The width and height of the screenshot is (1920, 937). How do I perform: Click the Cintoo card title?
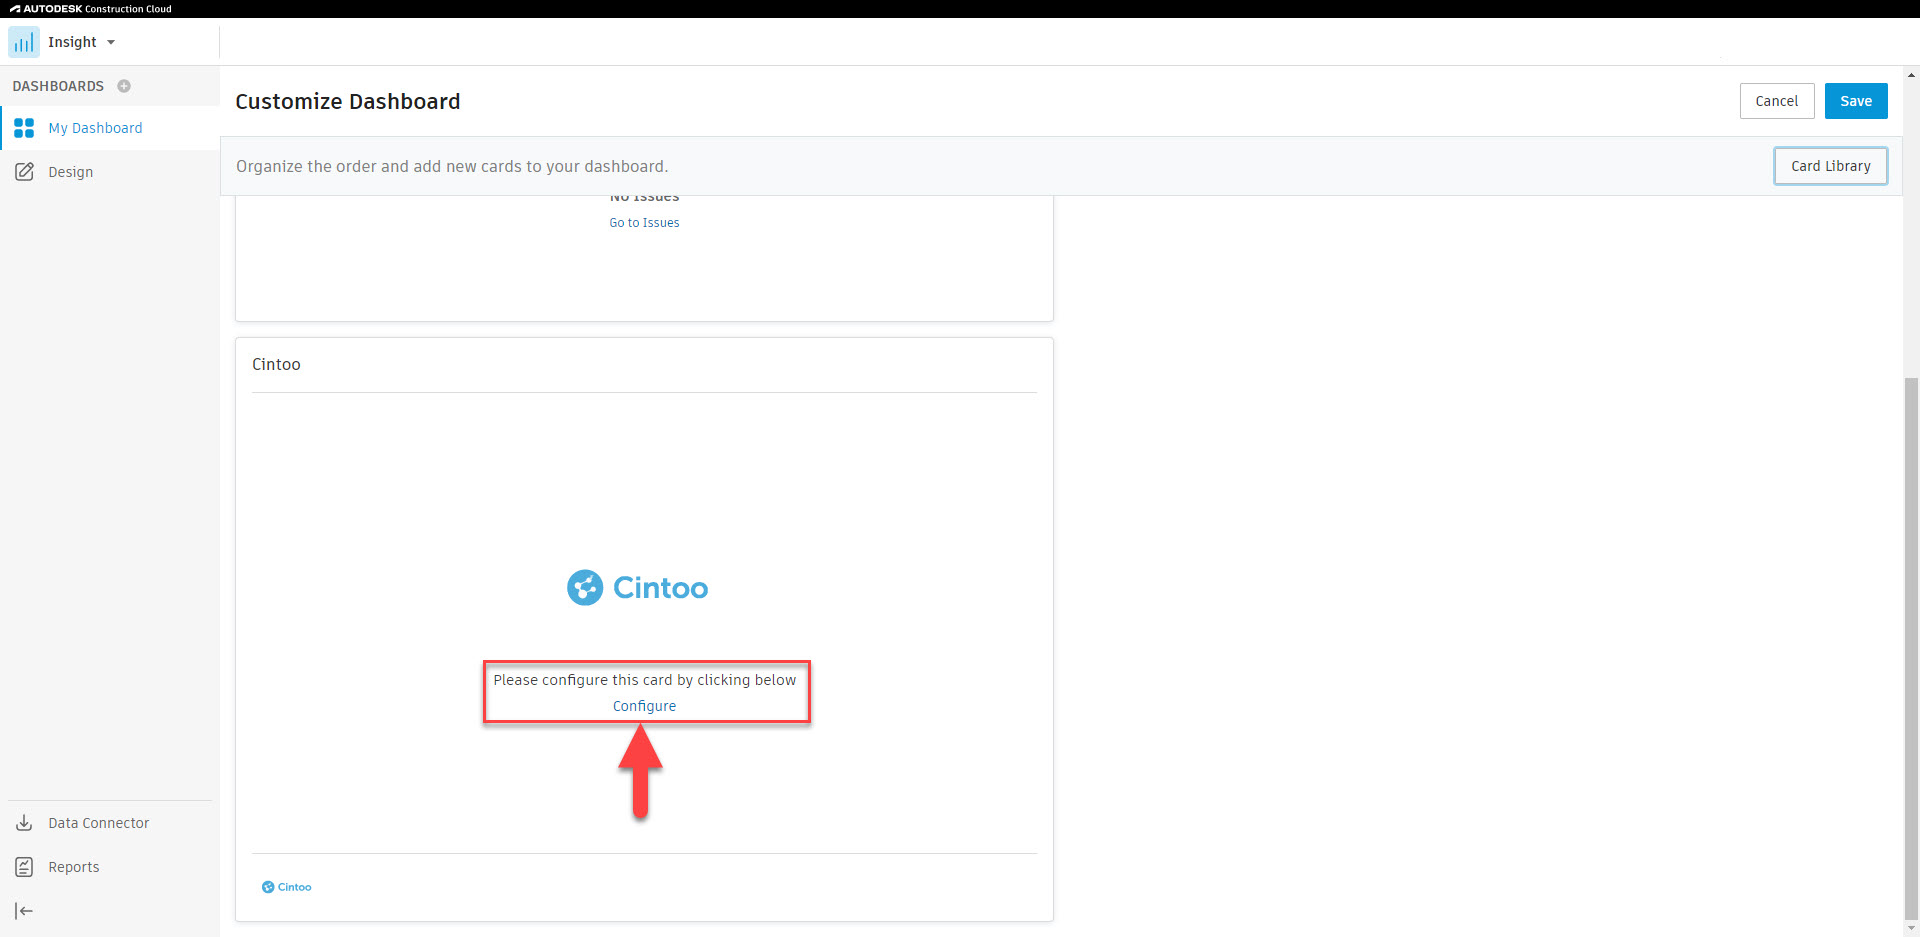(276, 364)
